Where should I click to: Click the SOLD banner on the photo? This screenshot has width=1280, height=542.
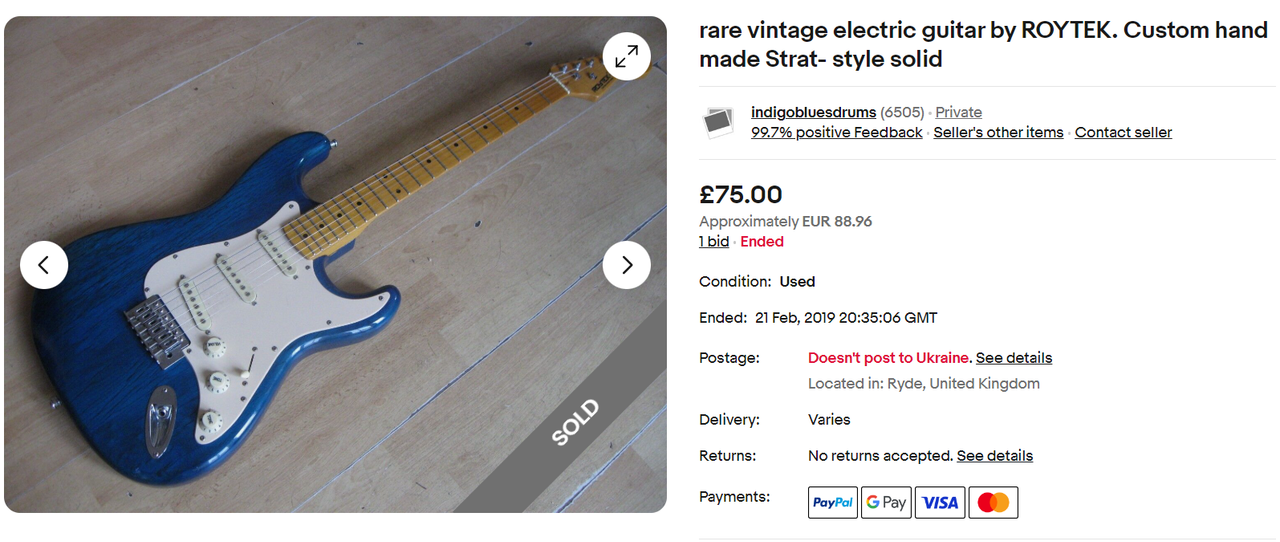click(575, 423)
